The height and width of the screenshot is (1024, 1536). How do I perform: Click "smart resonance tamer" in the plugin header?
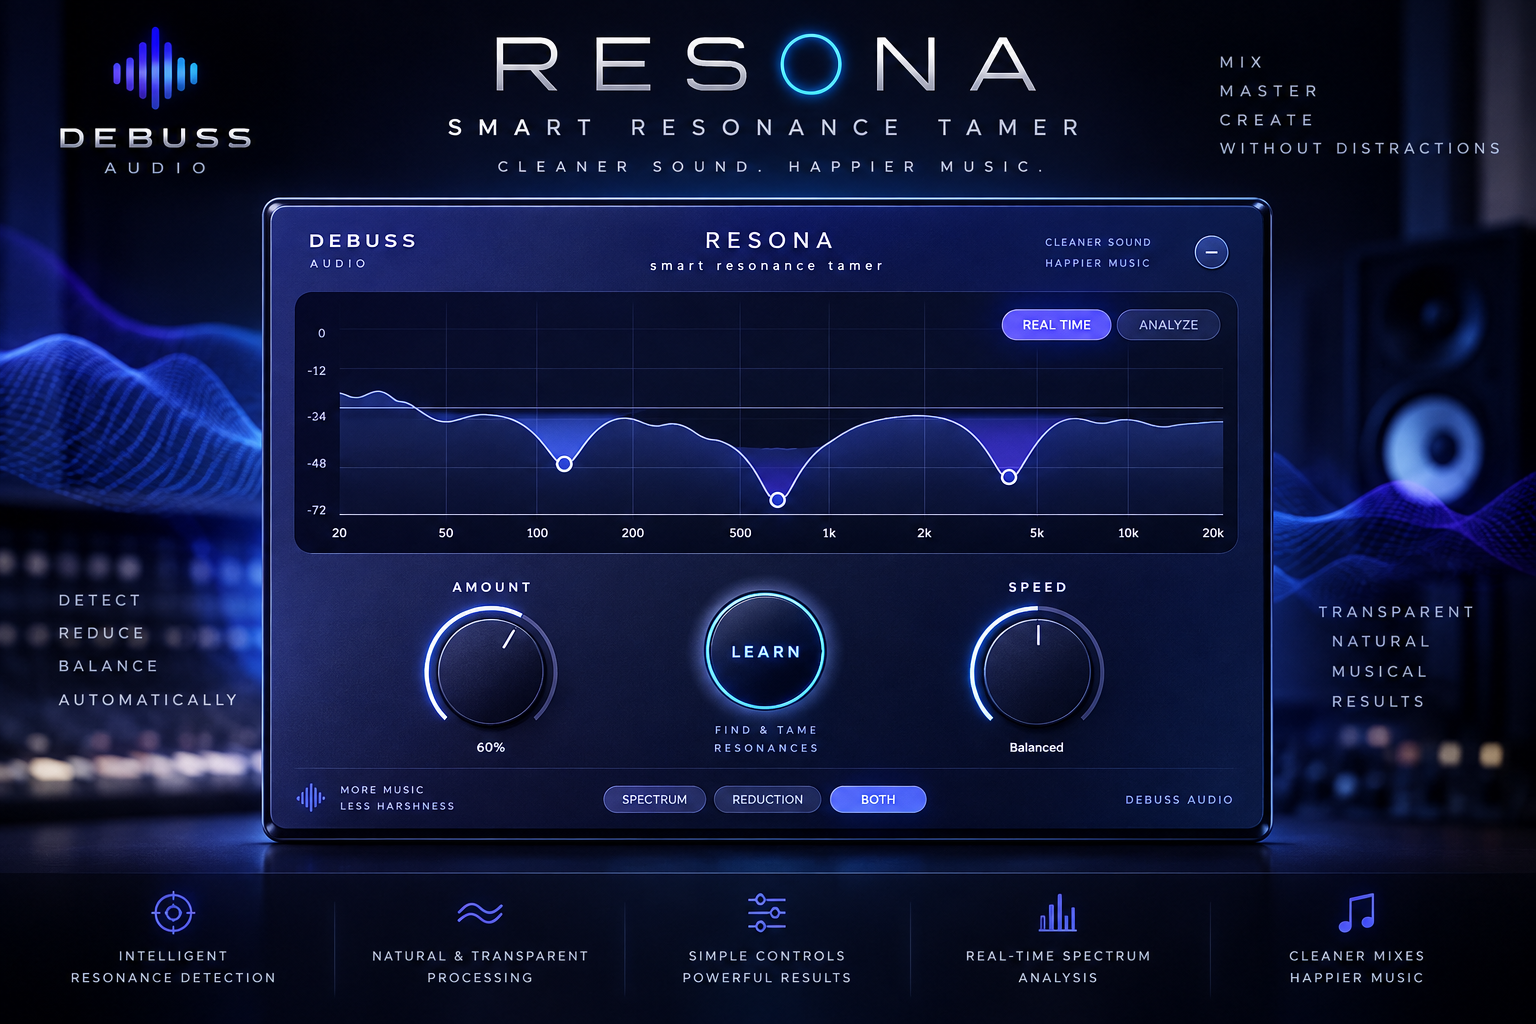pyautogui.click(x=767, y=266)
